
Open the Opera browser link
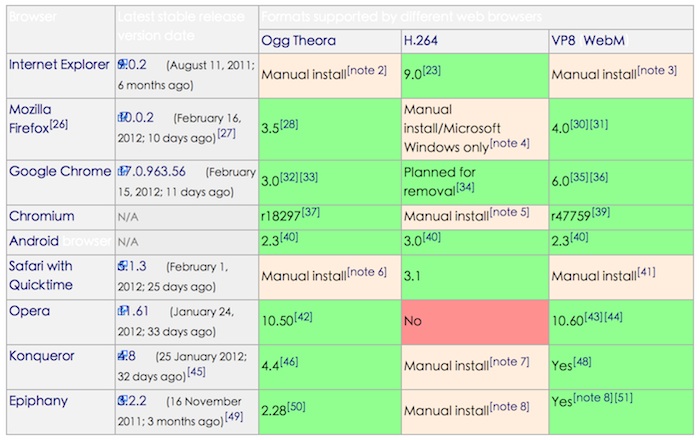coord(29,311)
